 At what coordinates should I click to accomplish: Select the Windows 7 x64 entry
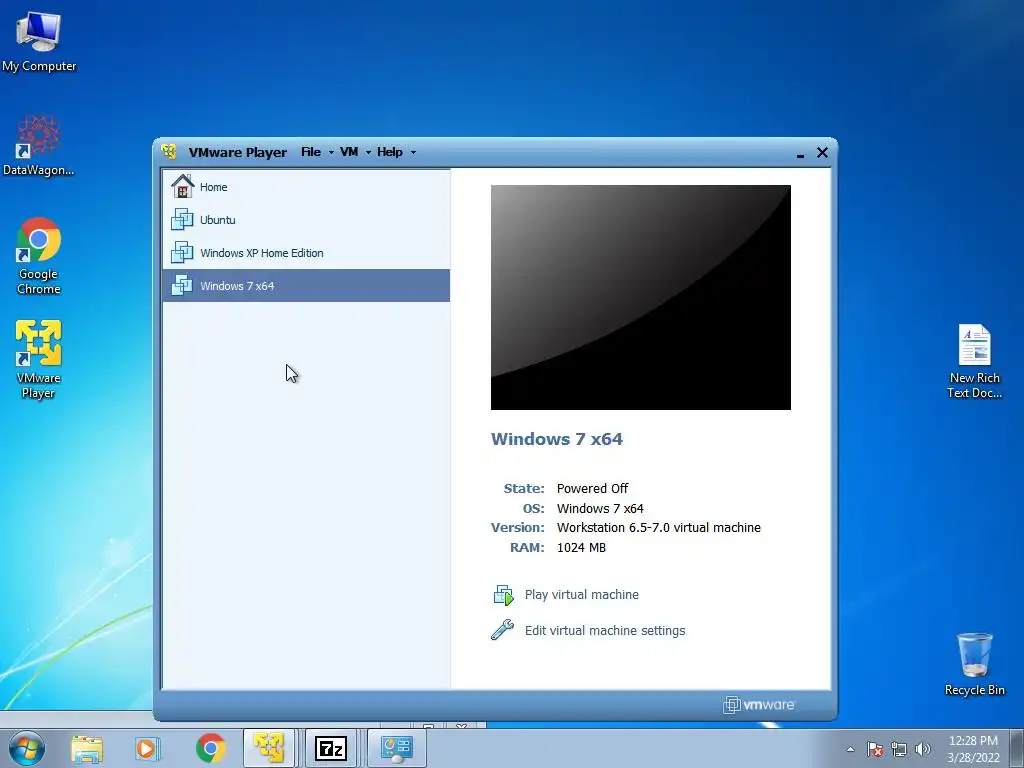306,285
